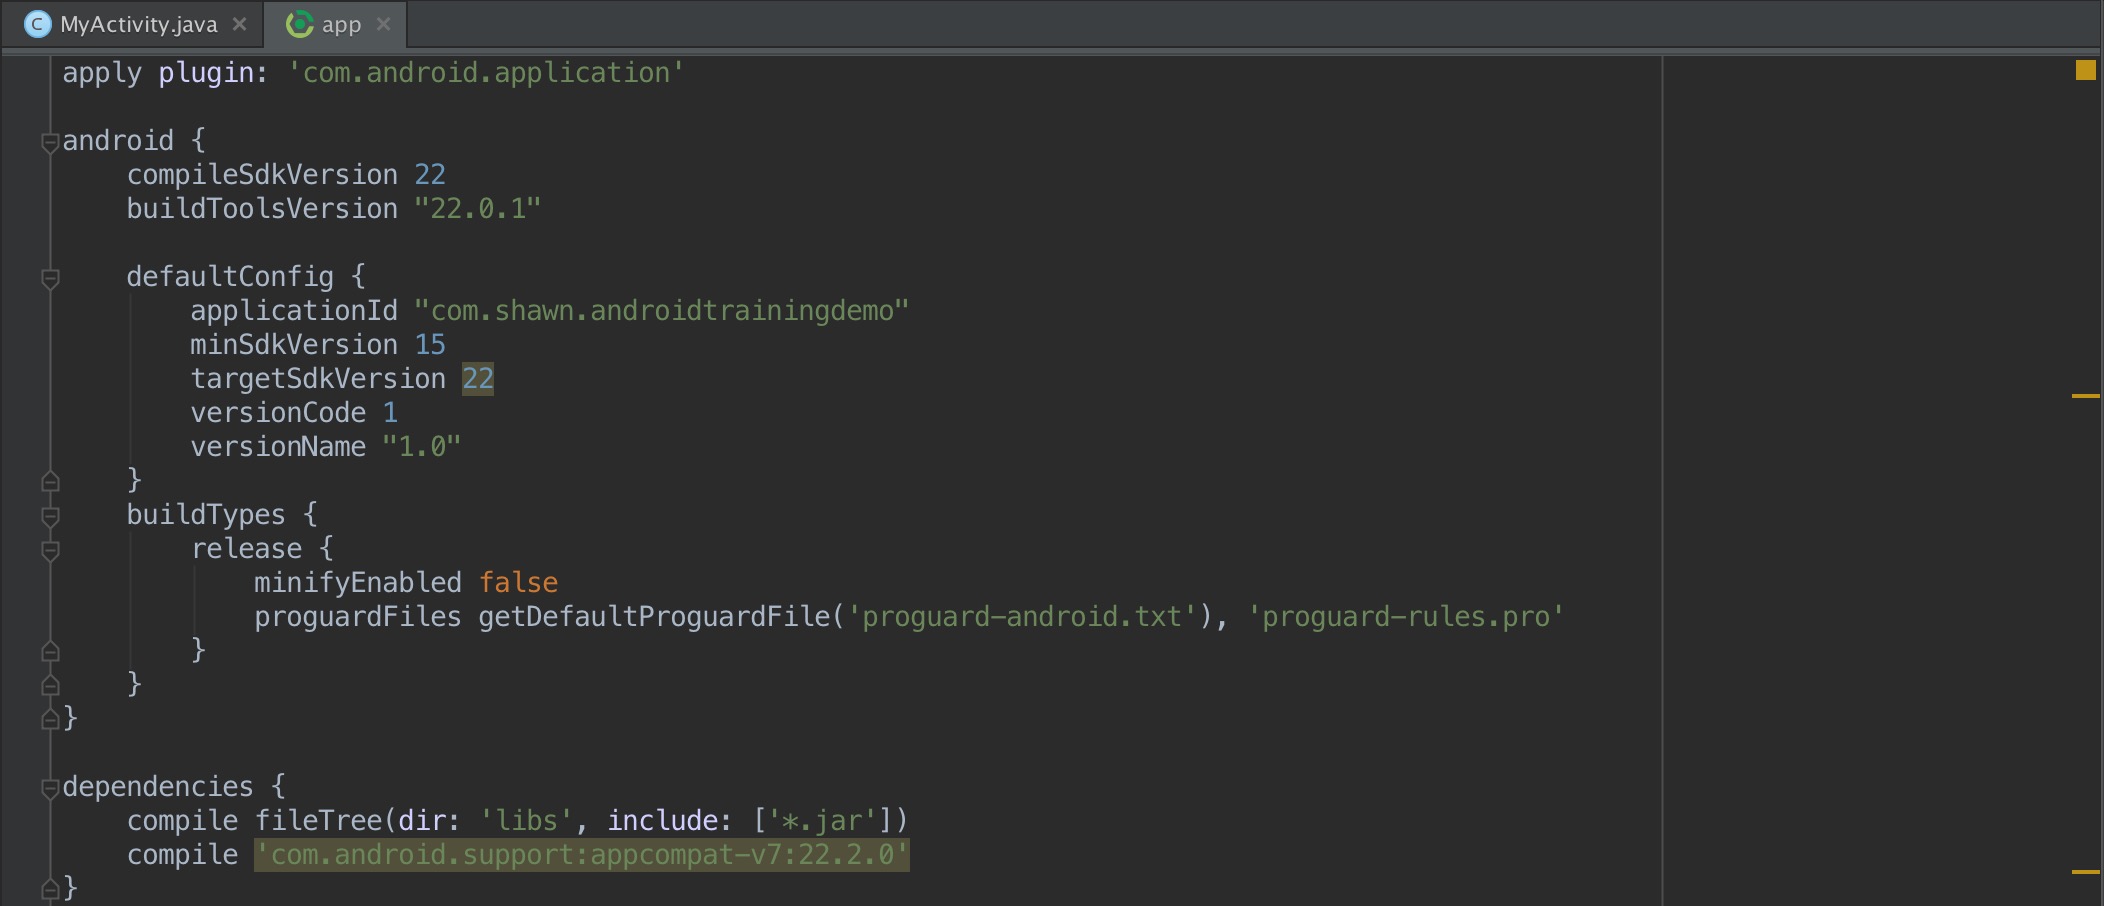The height and width of the screenshot is (906, 2104).
Task: Click fold end marker of buildTypes block
Action: click(x=50, y=686)
